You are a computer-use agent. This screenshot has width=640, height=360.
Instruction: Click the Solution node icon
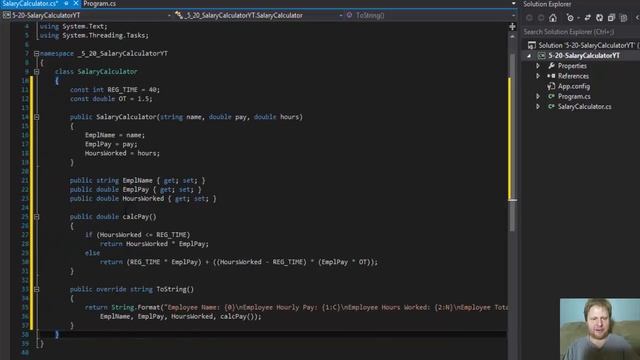[531, 45]
